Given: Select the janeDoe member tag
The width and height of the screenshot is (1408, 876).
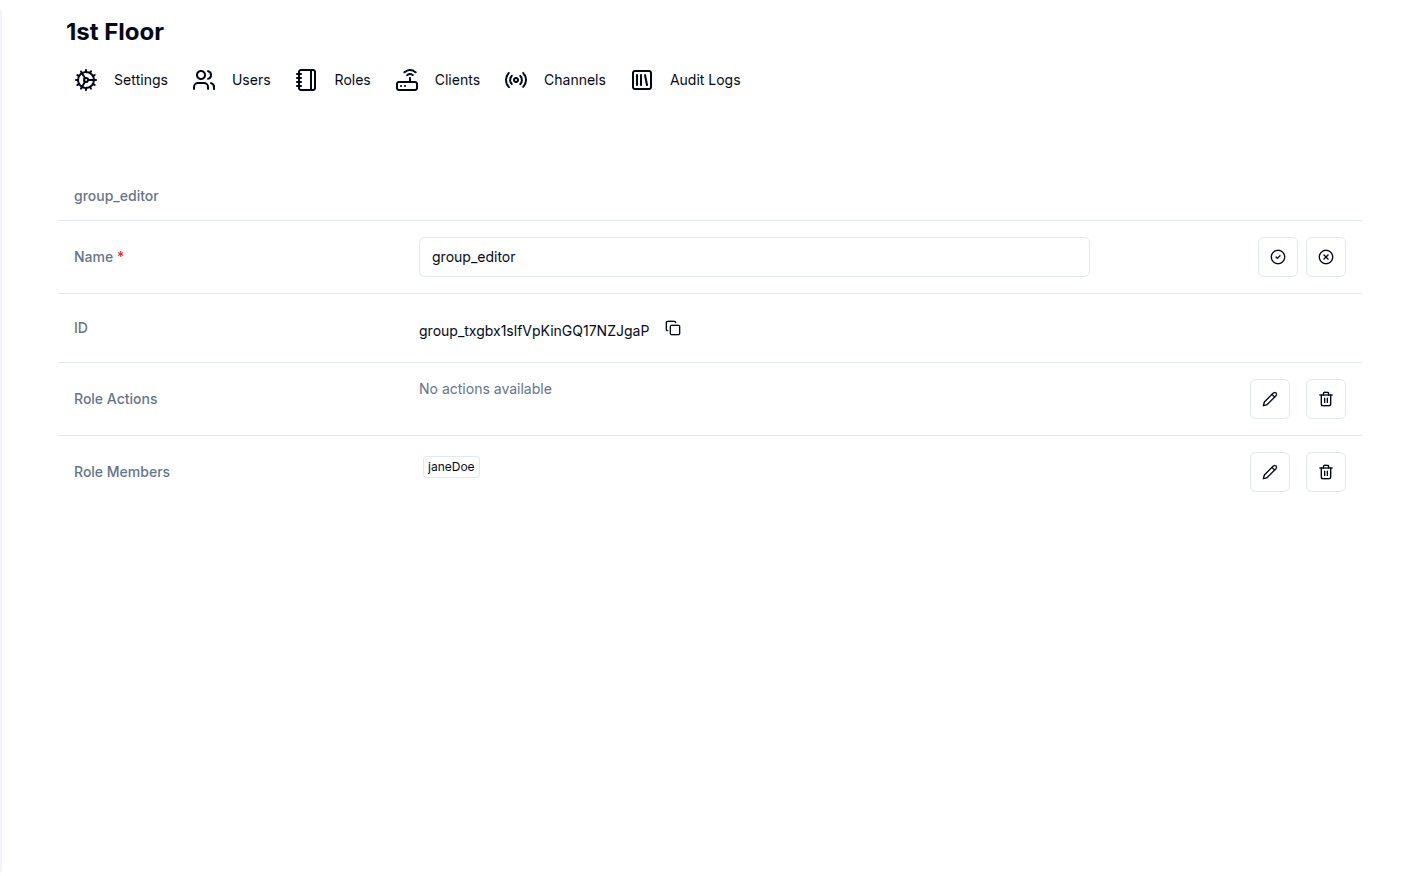Looking at the screenshot, I should pyautogui.click(x=451, y=467).
